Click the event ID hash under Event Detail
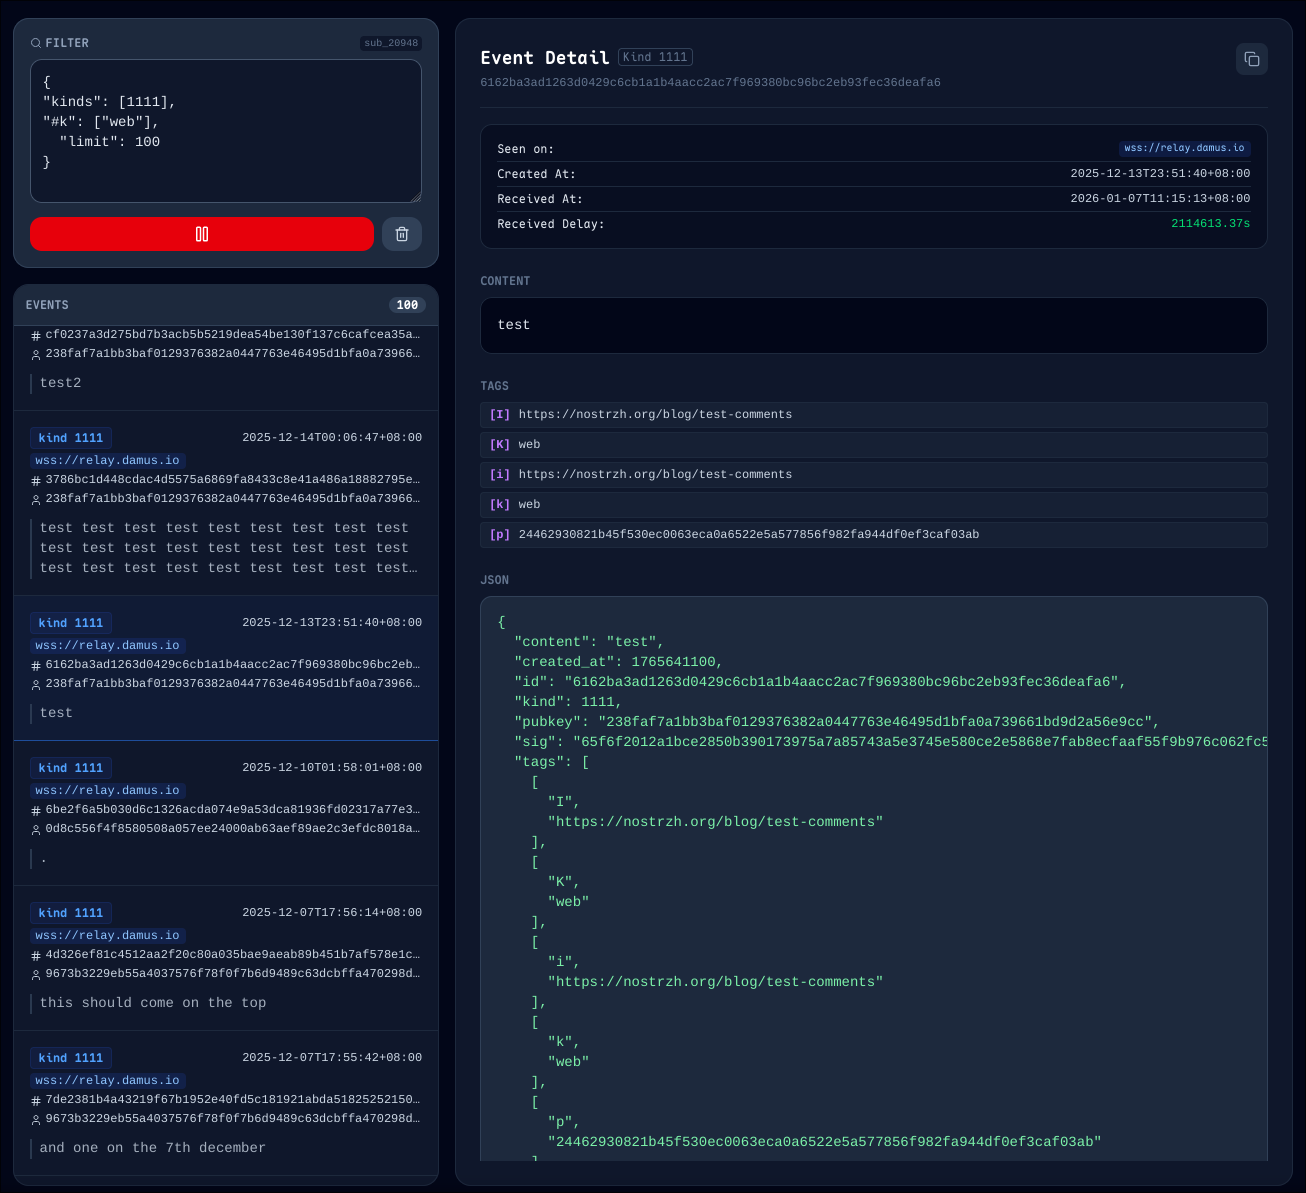The image size is (1306, 1193). pos(710,82)
